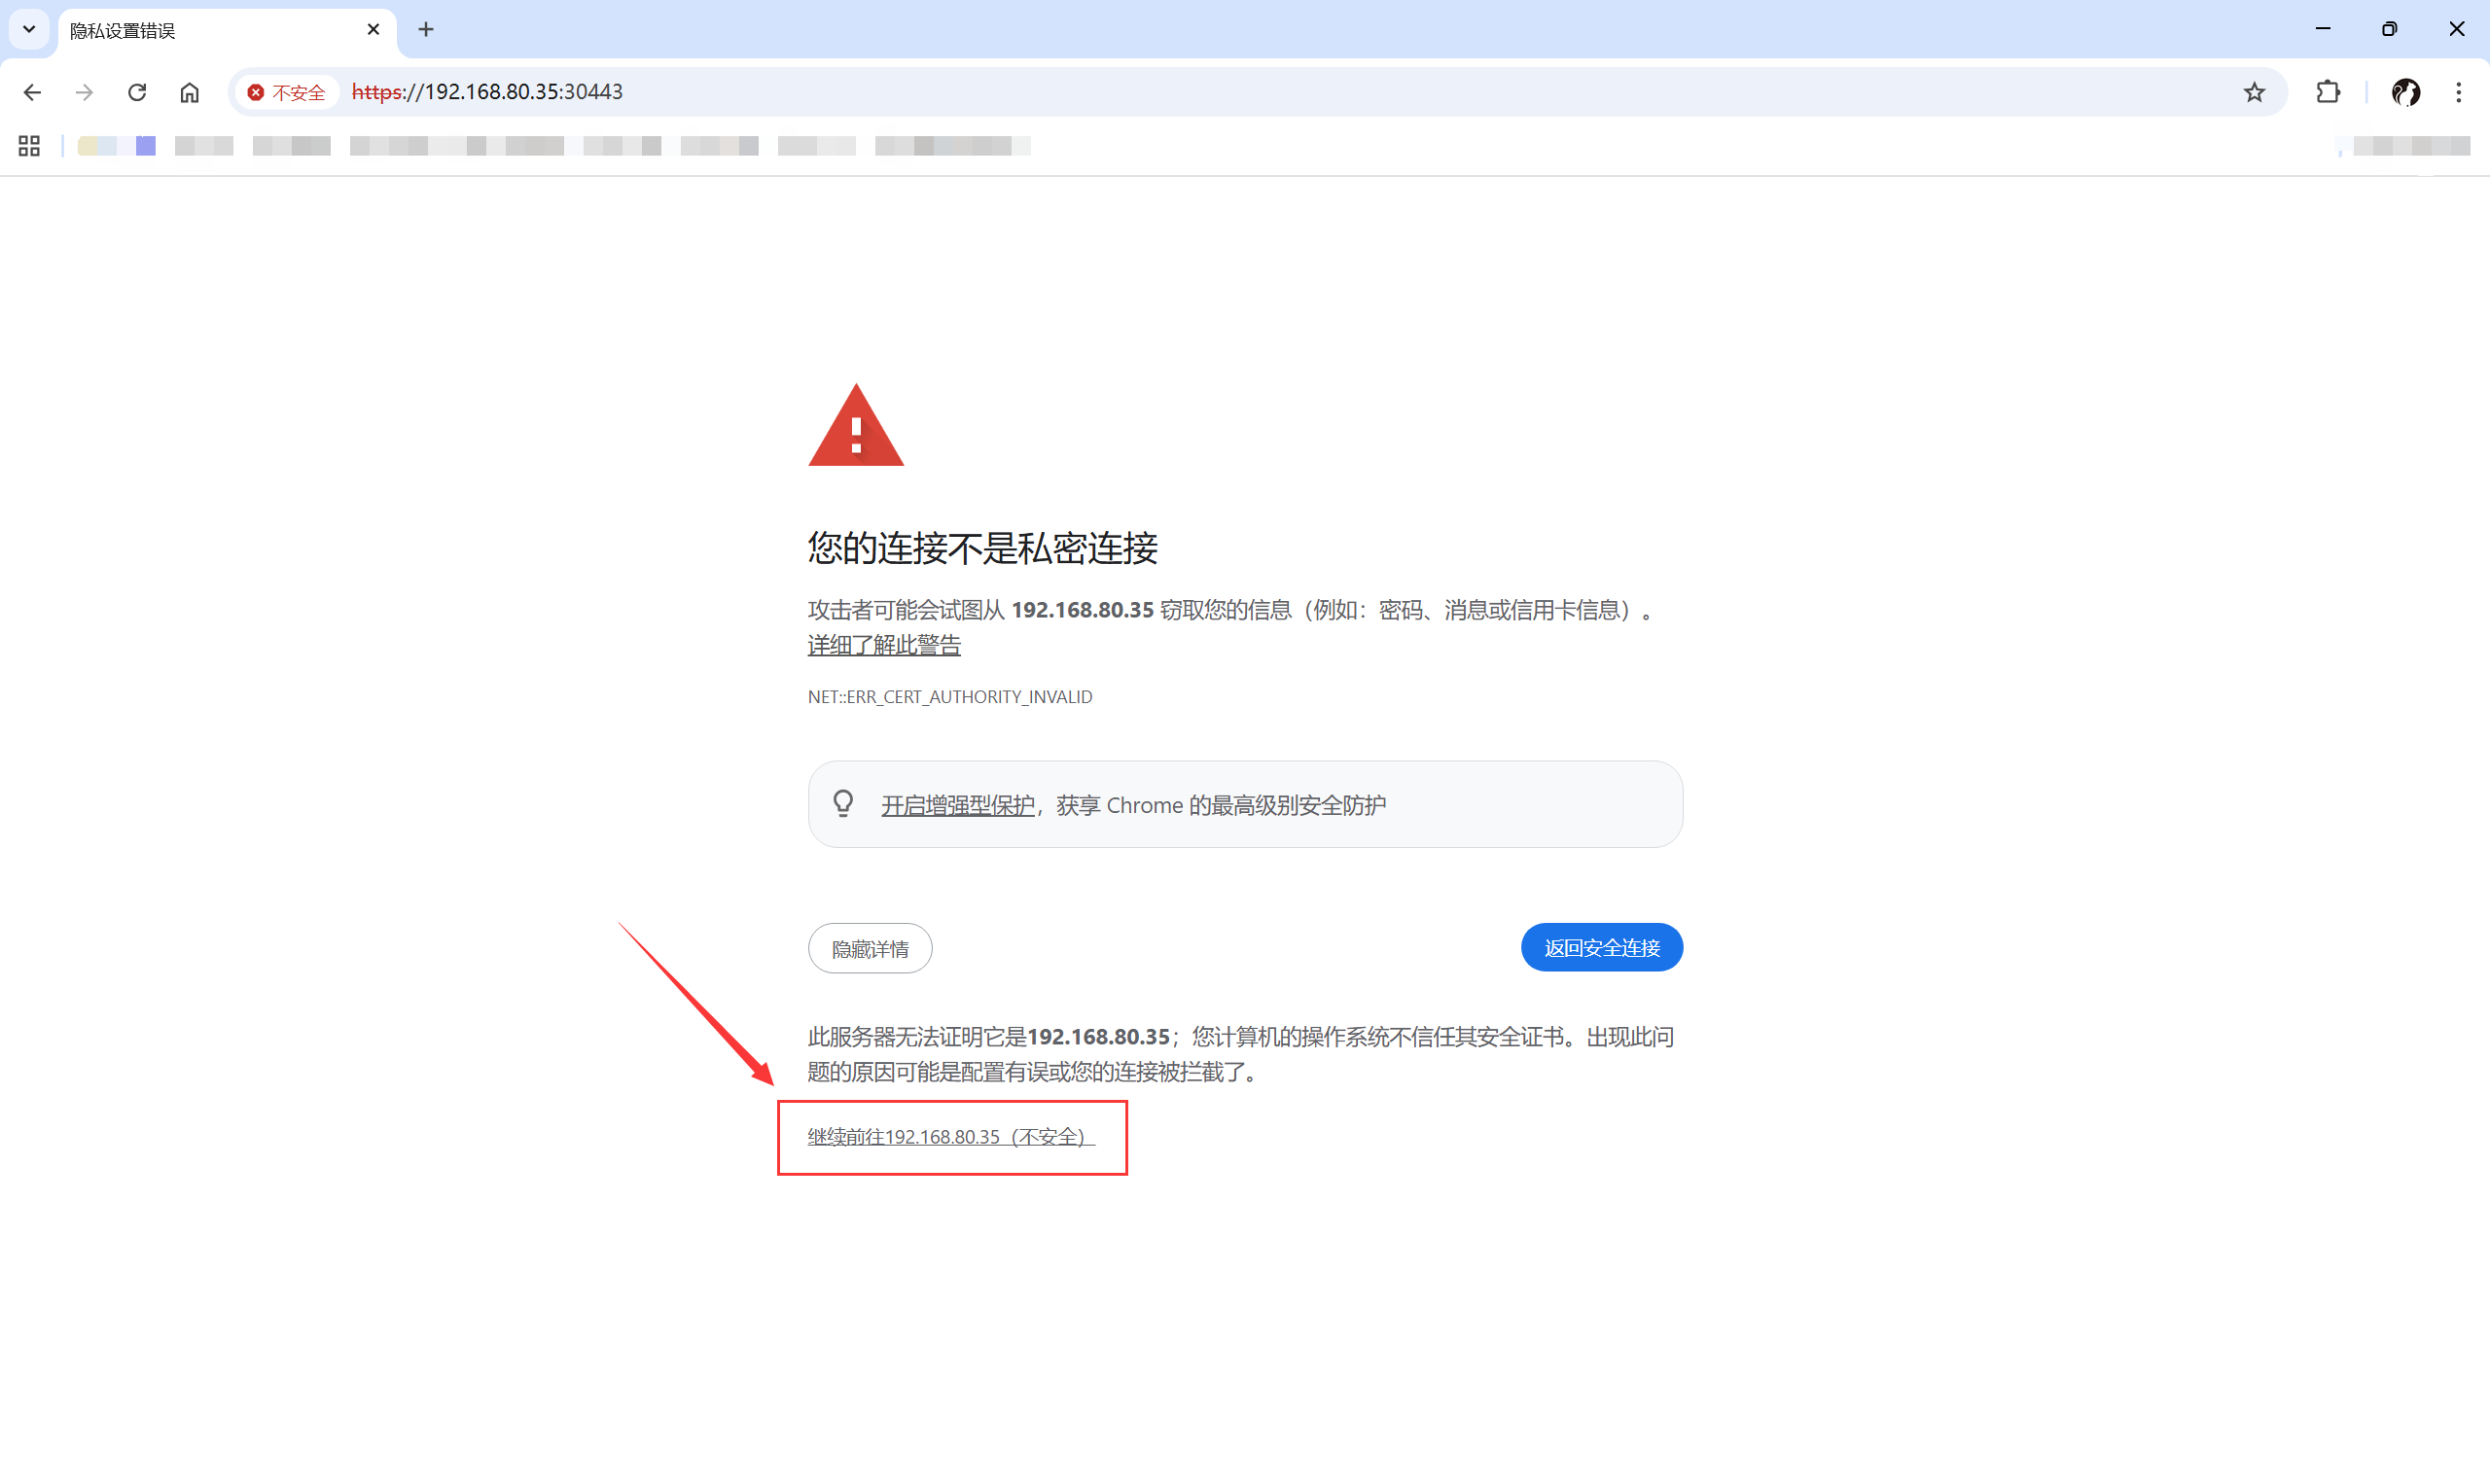Open the extensions puzzle icon

2327,92
